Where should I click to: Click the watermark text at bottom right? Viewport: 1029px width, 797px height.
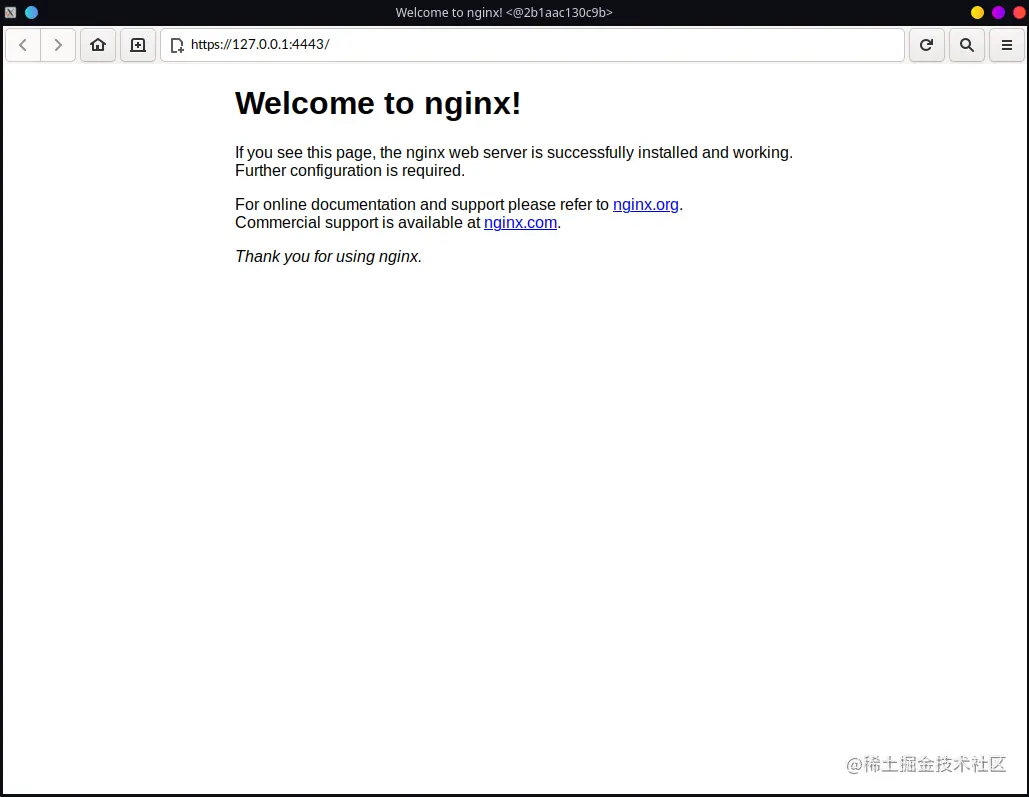(x=926, y=765)
